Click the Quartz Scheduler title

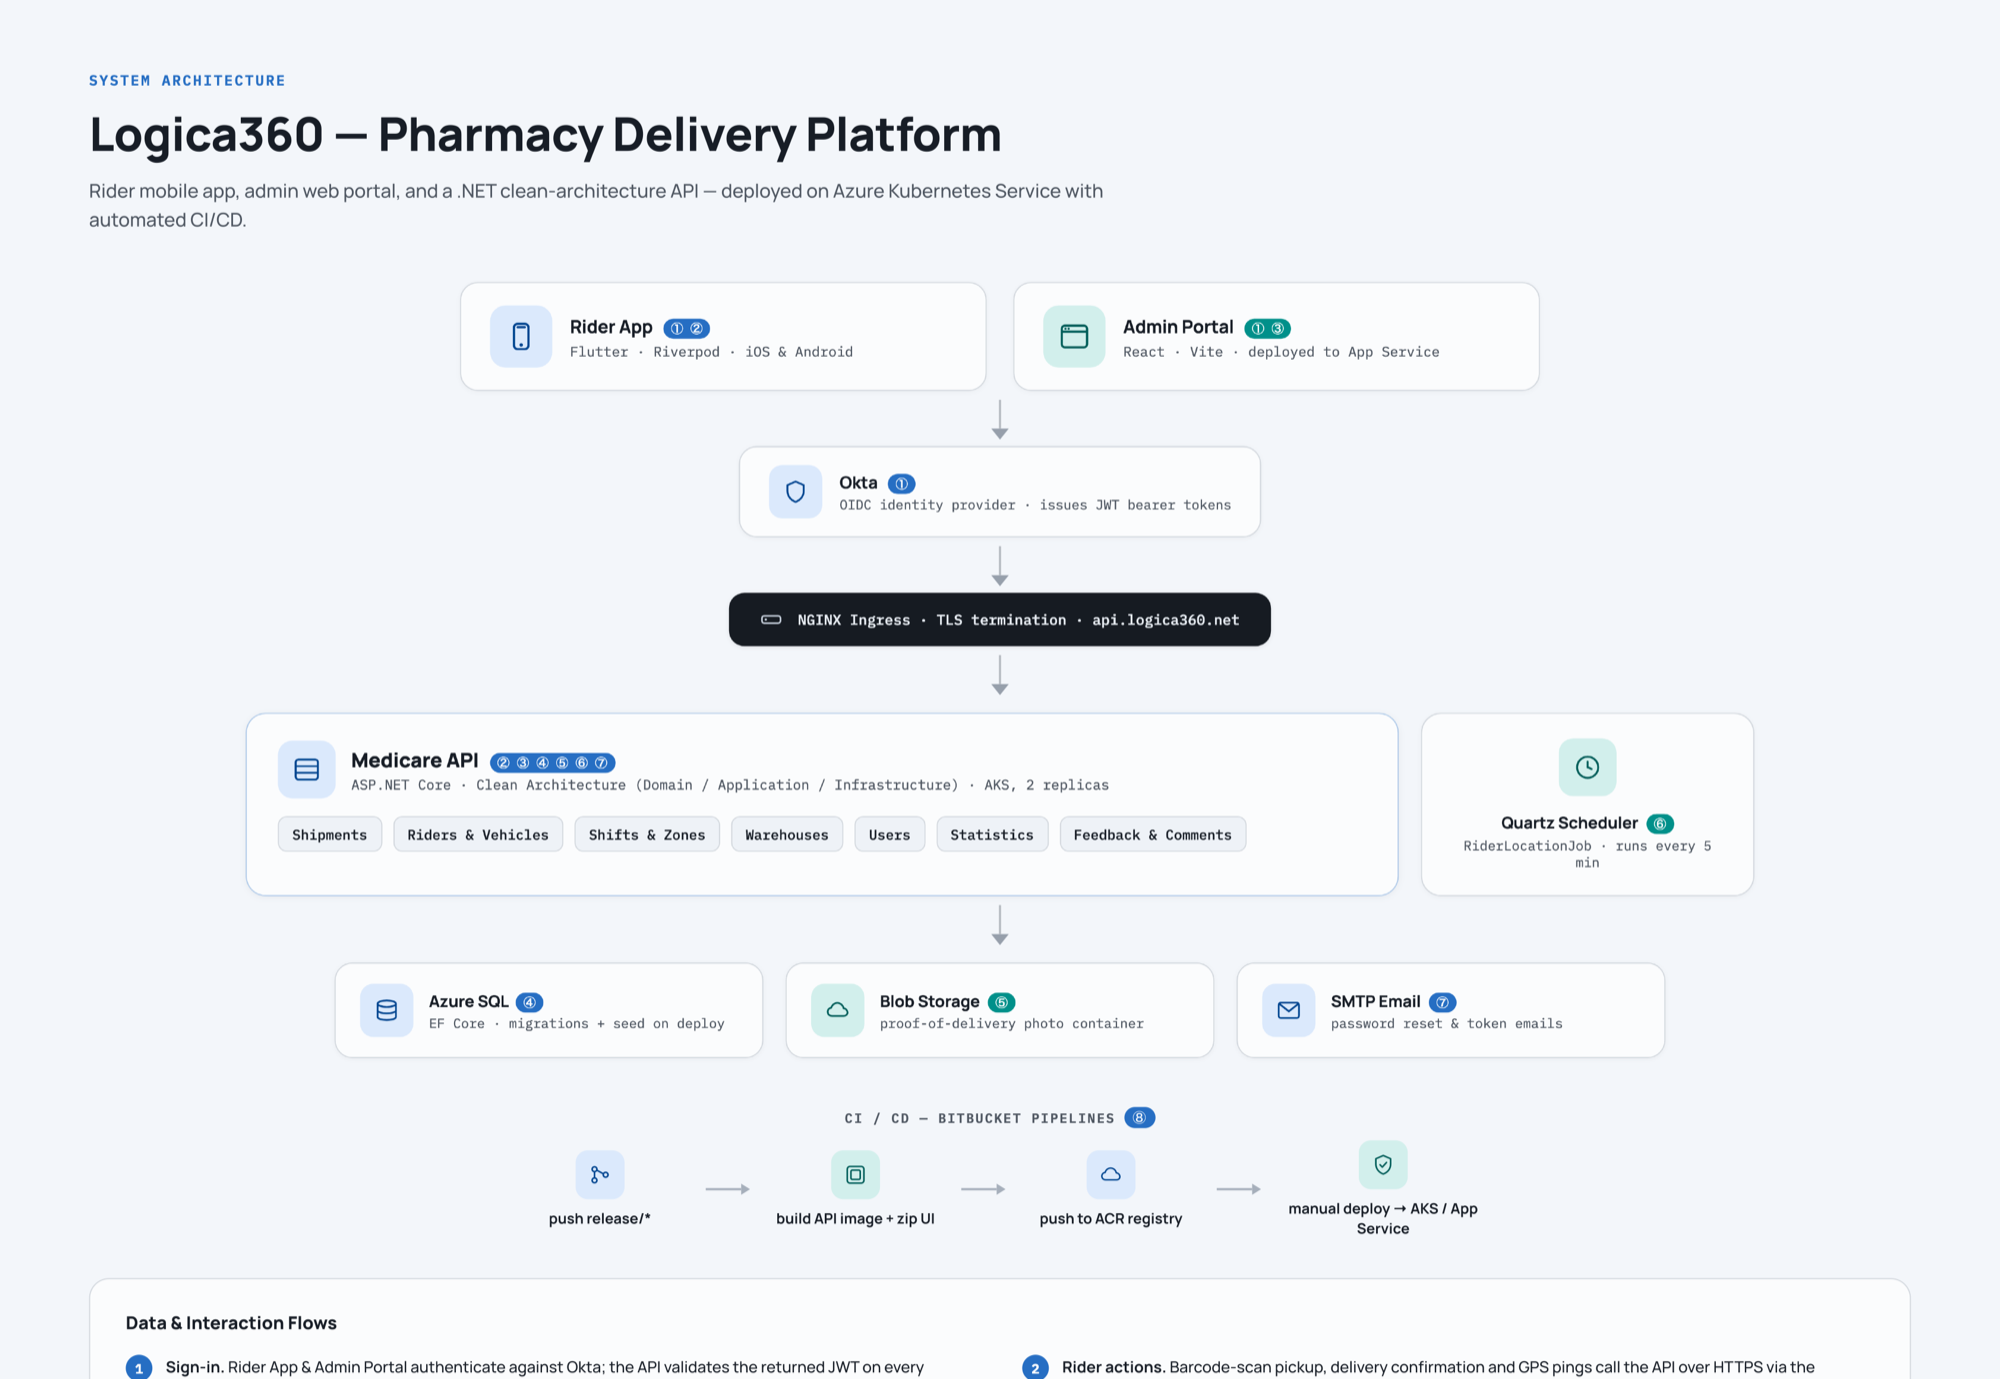[x=1569, y=823]
